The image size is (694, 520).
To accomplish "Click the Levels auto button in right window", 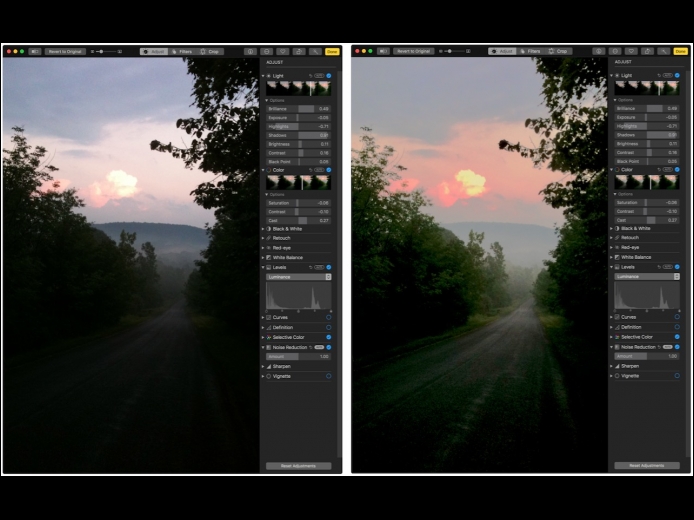I will tap(667, 267).
